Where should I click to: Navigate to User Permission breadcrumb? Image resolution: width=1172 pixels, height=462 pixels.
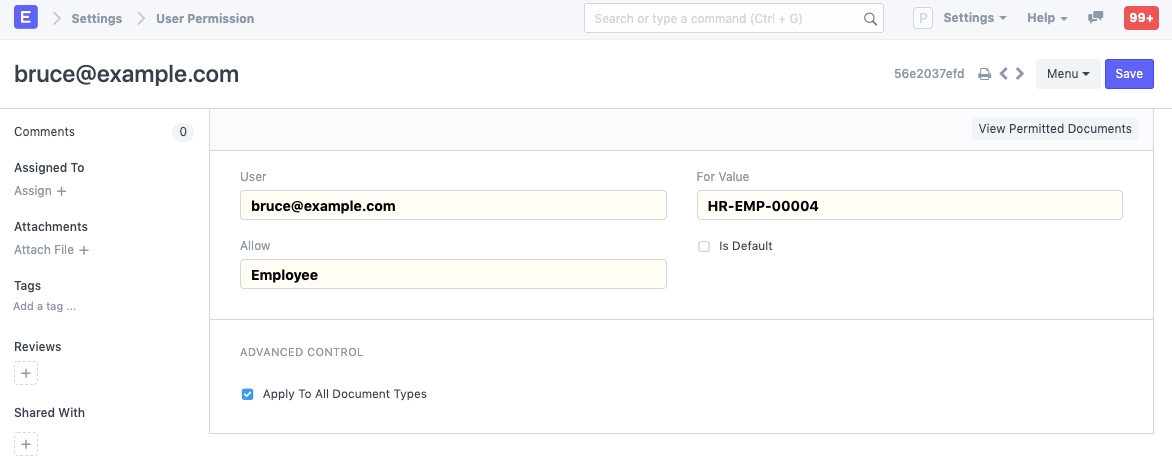pyautogui.click(x=205, y=18)
